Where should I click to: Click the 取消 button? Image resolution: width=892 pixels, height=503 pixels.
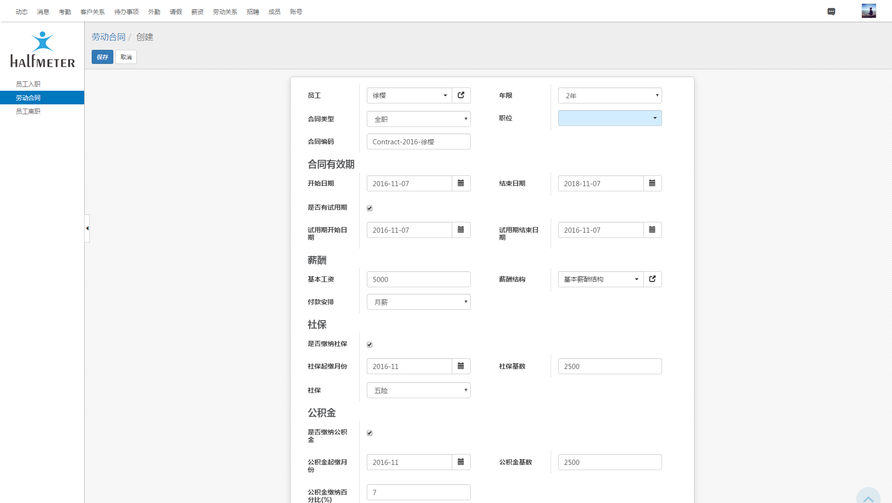tap(126, 57)
